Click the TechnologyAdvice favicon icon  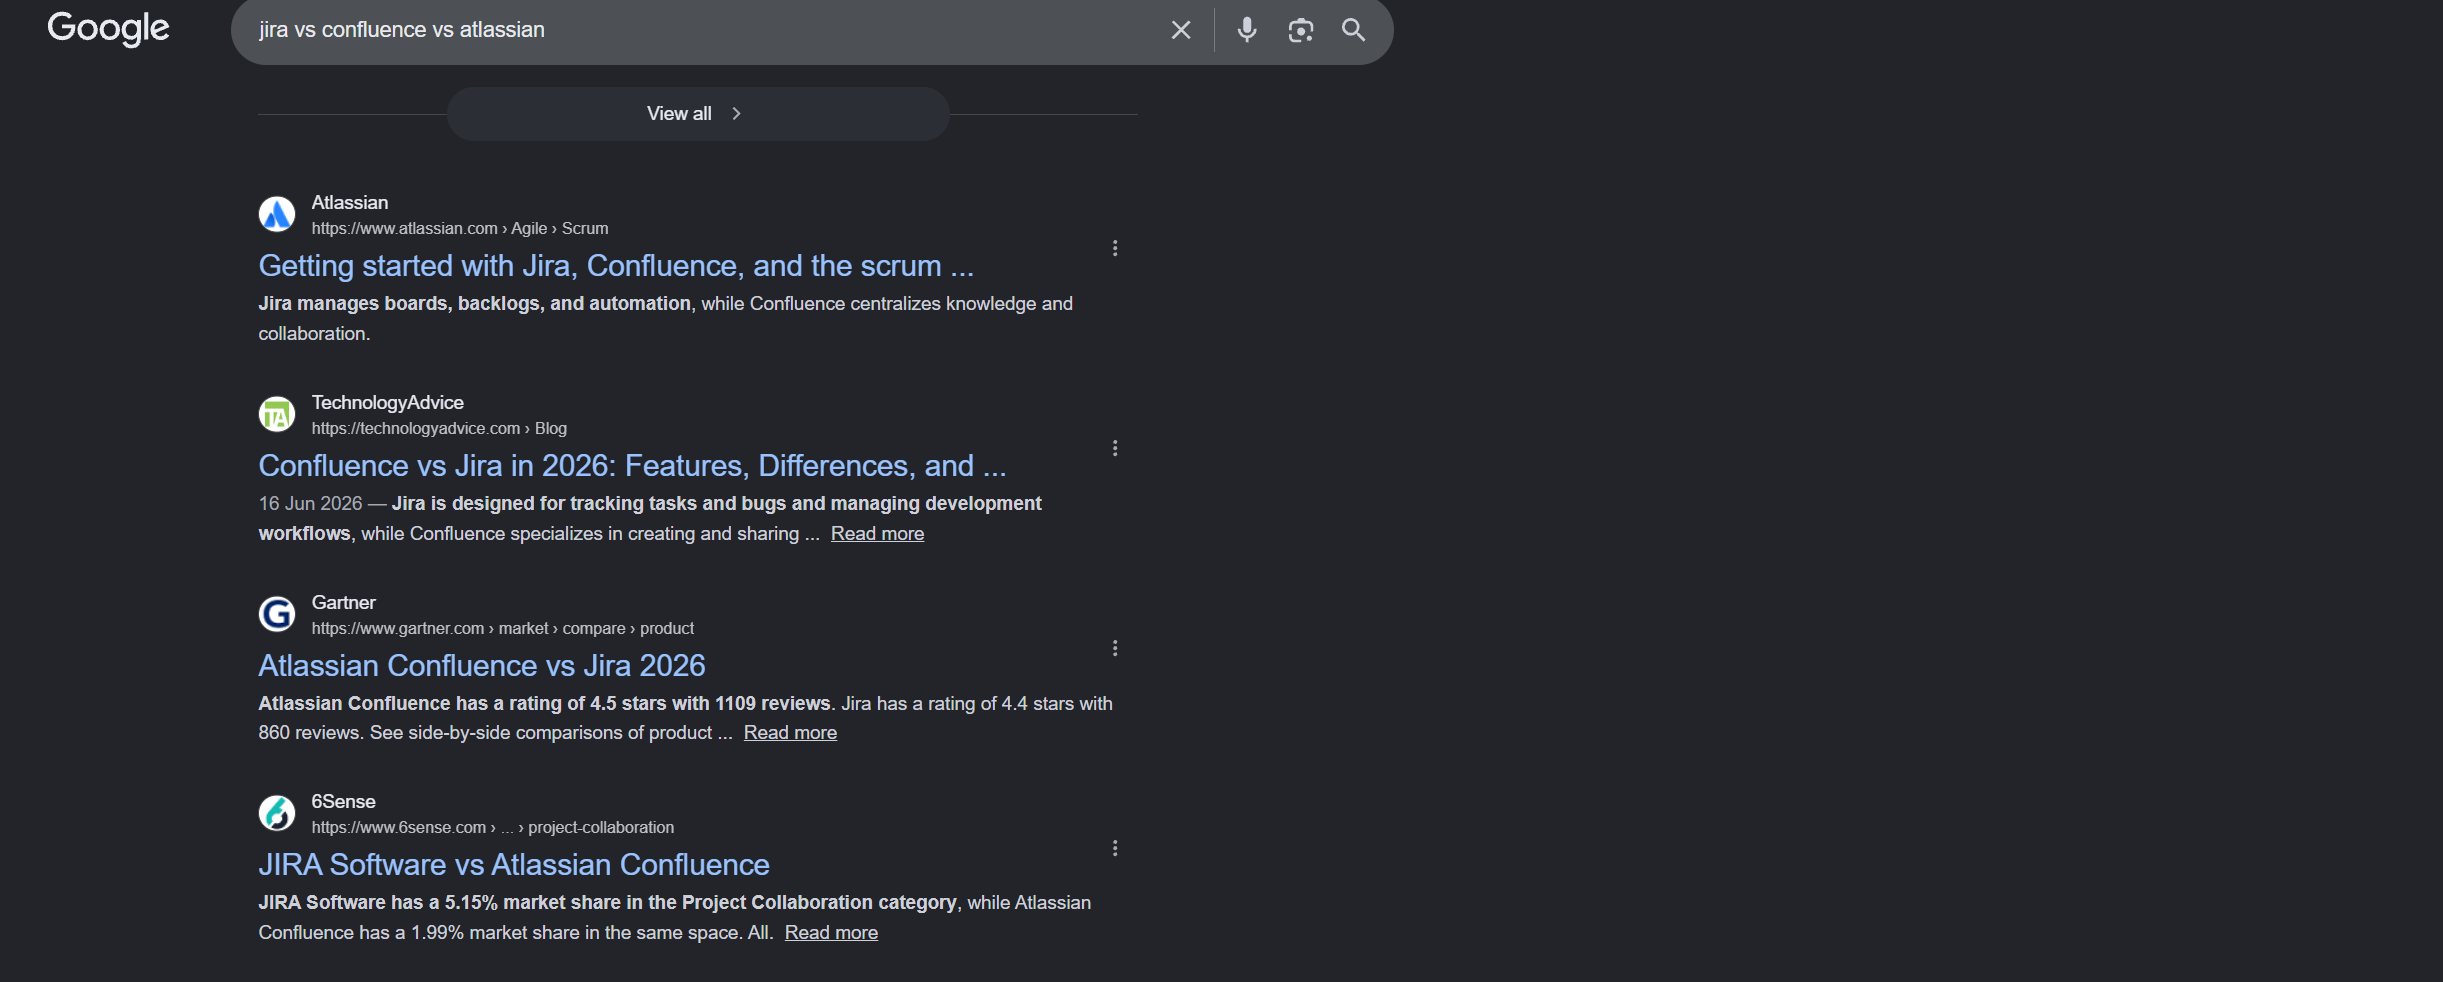[x=277, y=414]
